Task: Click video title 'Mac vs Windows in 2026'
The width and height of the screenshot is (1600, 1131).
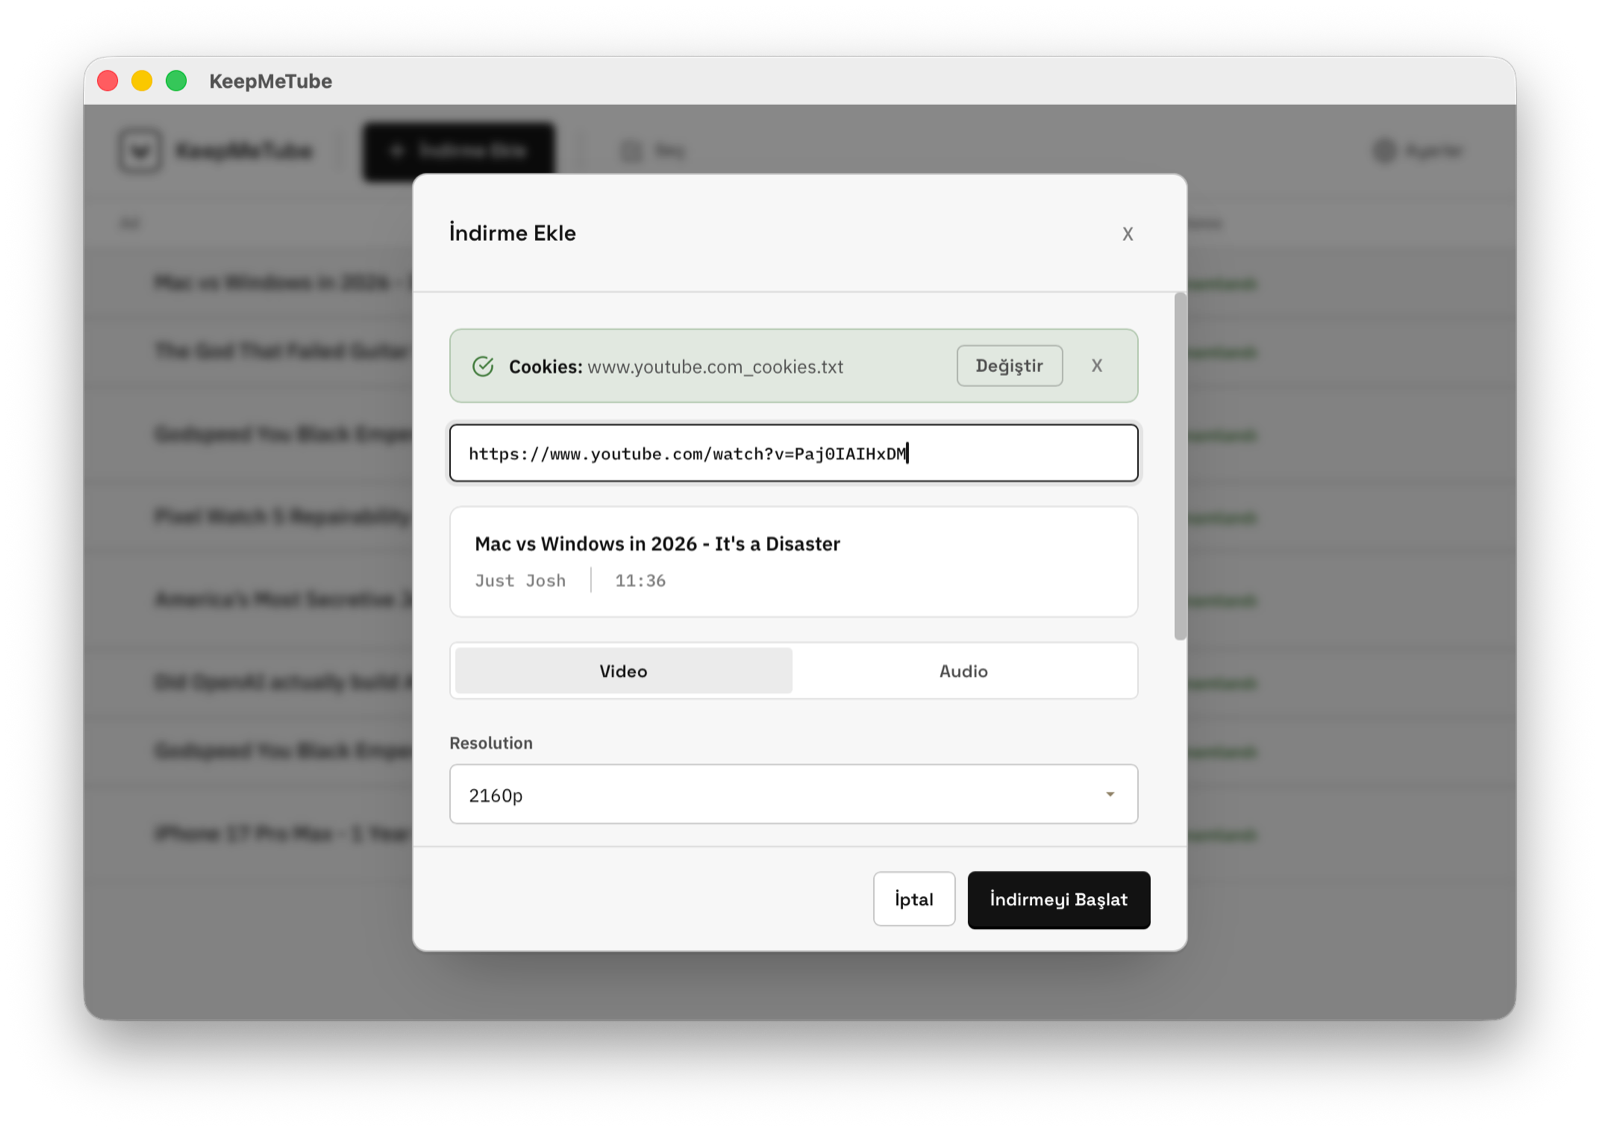Action: tap(657, 544)
